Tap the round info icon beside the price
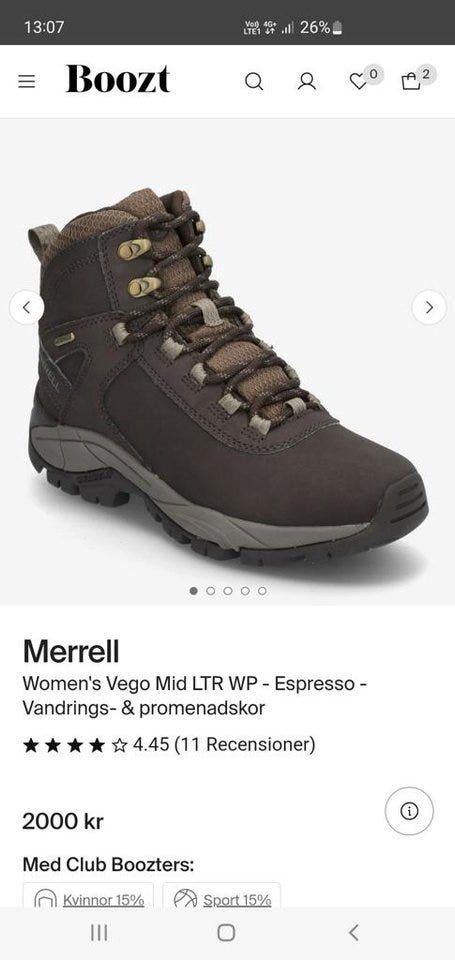The image size is (455, 960). coord(409,811)
